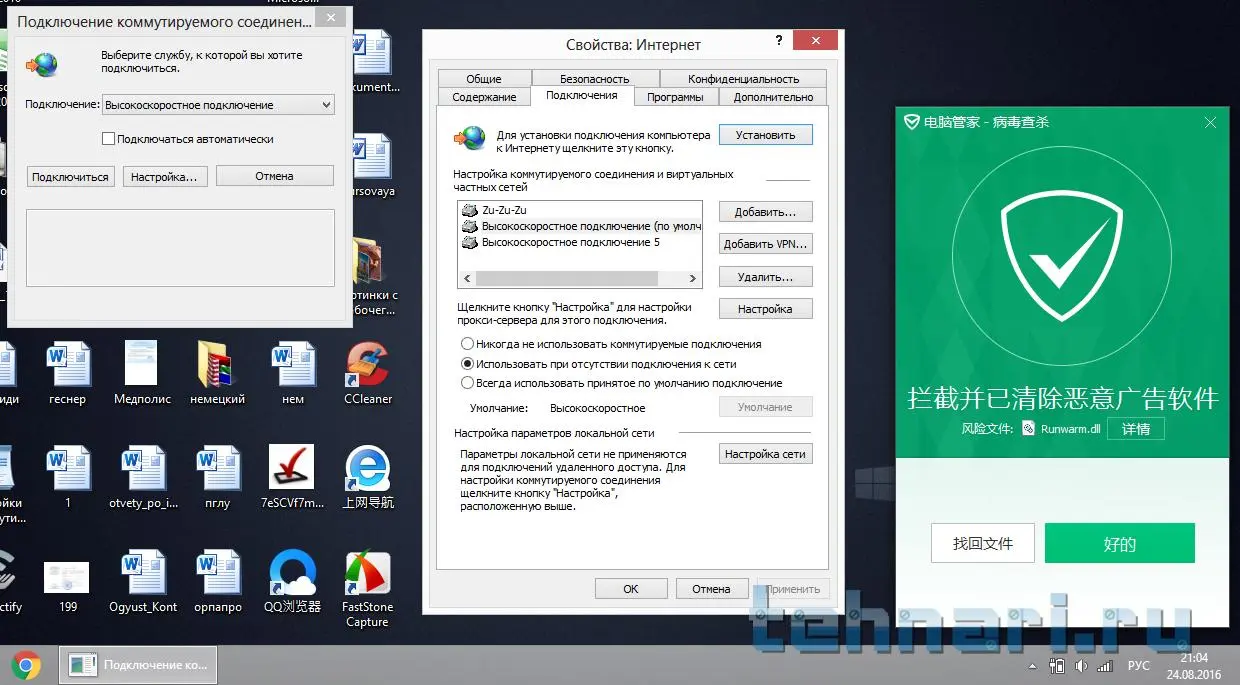The height and width of the screenshot is (685, 1240).
Task: Click the green 好的 button
Action: 1120,543
